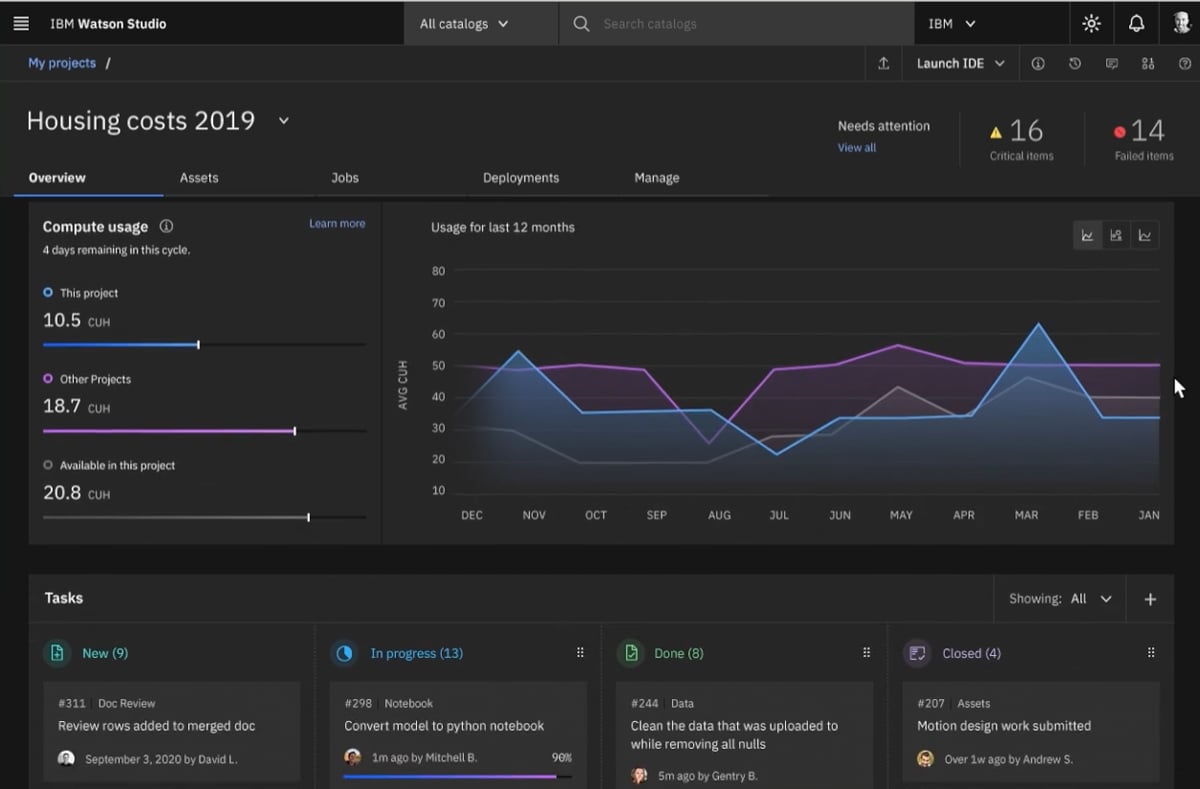The width and height of the screenshot is (1200, 789).
Task: Click Learn more in Compute usage panel
Action: [337, 223]
